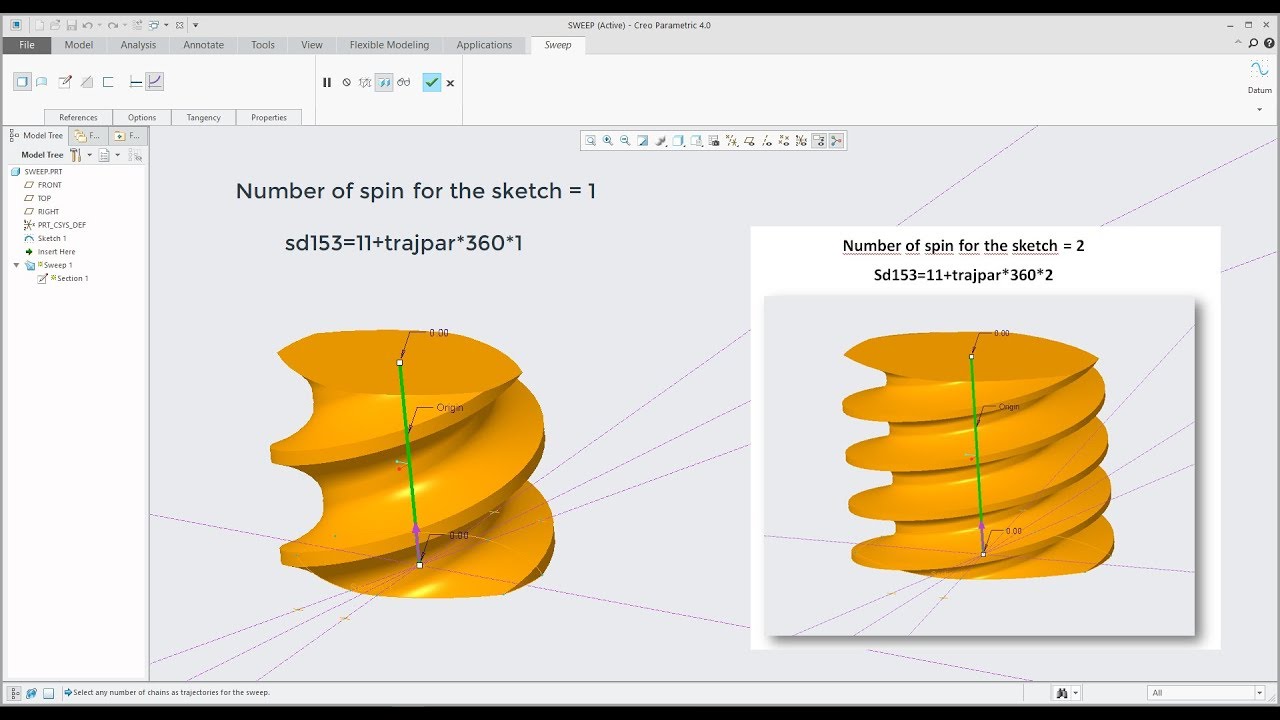The image size is (1280, 720).
Task: Open the customize quick access toolbar arrow
Action: click(x=195, y=25)
